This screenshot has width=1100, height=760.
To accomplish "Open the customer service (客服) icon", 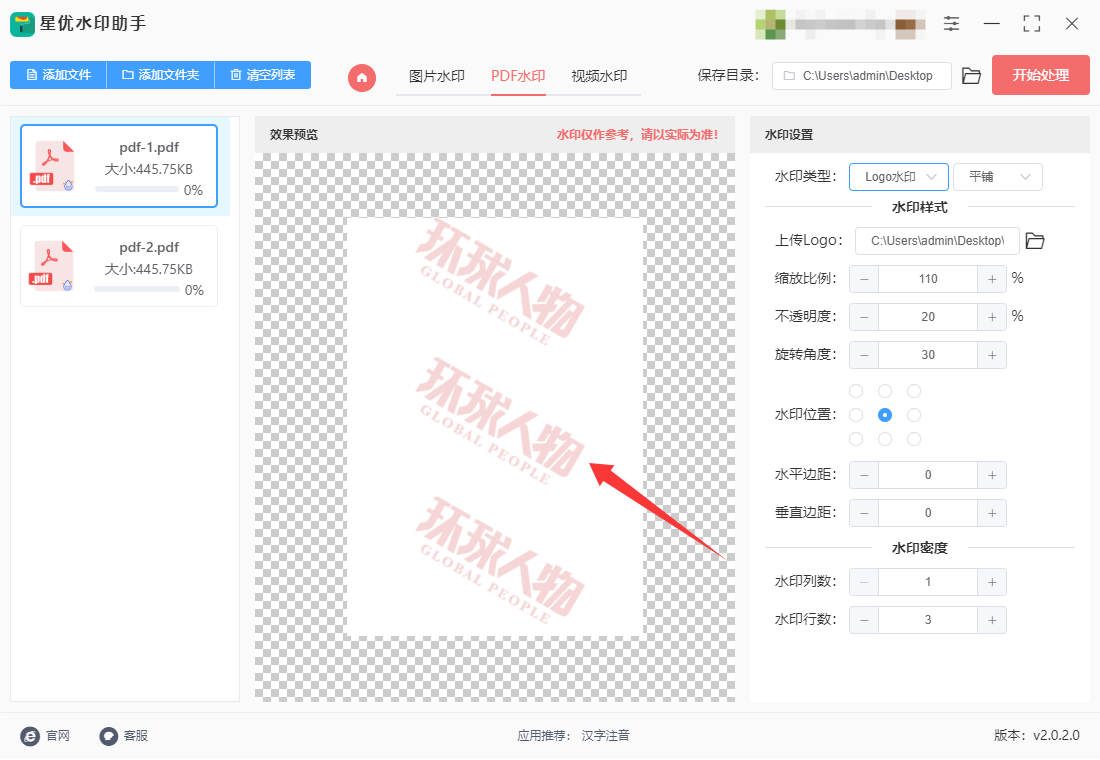I will (x=108, y=735).
